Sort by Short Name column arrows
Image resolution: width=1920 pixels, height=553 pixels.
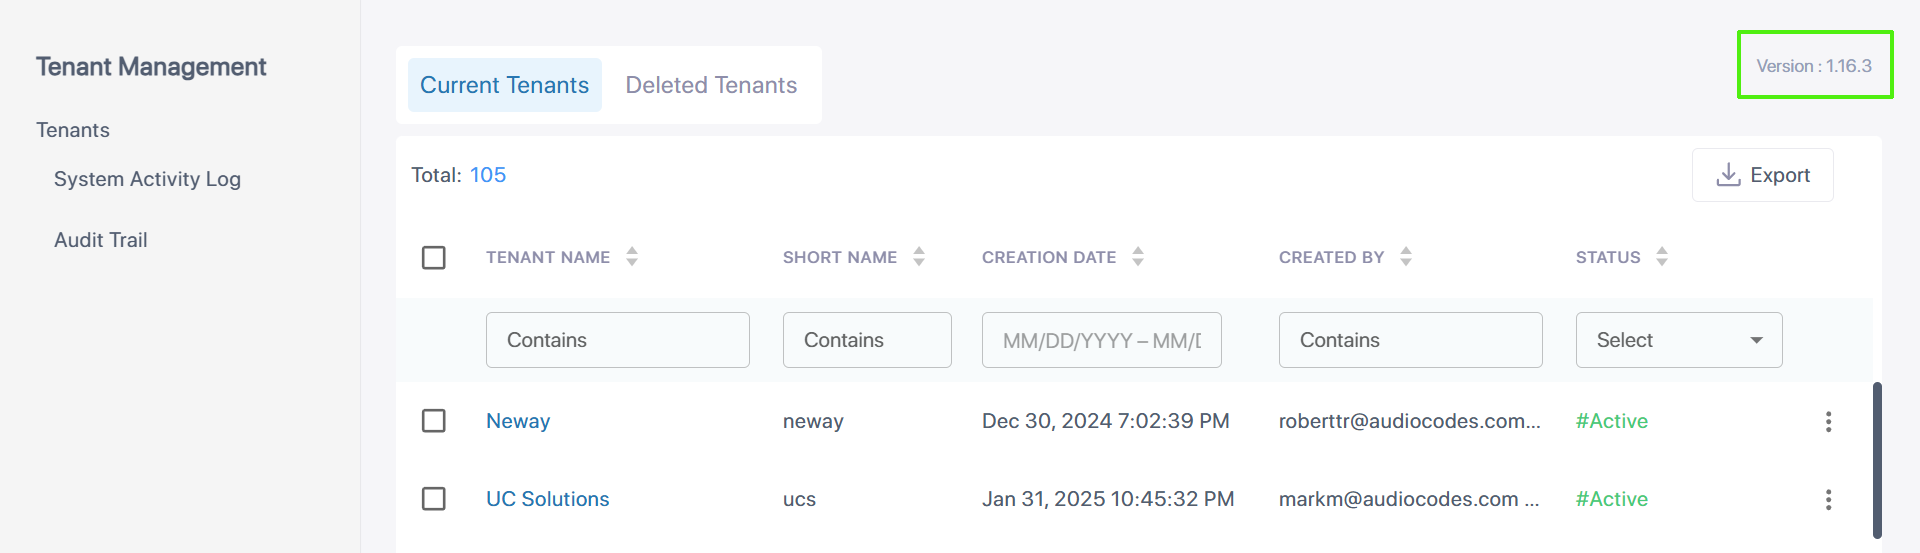point(919,257)
